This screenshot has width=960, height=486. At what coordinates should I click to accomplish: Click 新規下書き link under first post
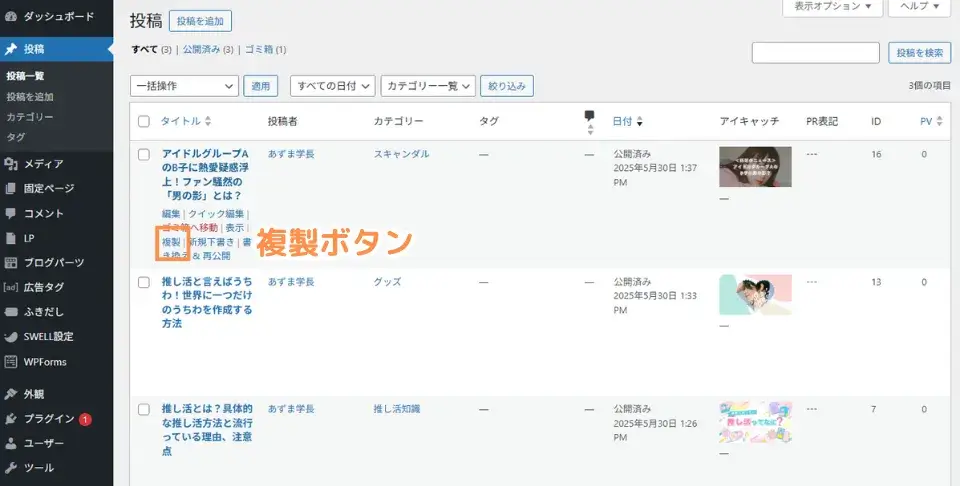[x=211, y=242]
